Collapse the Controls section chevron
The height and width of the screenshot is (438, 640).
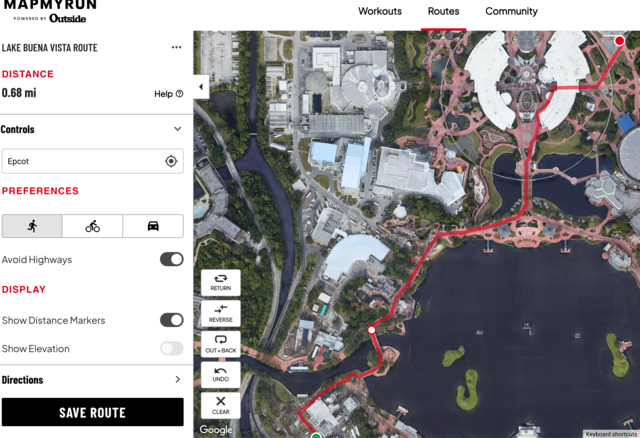point(178,129)
